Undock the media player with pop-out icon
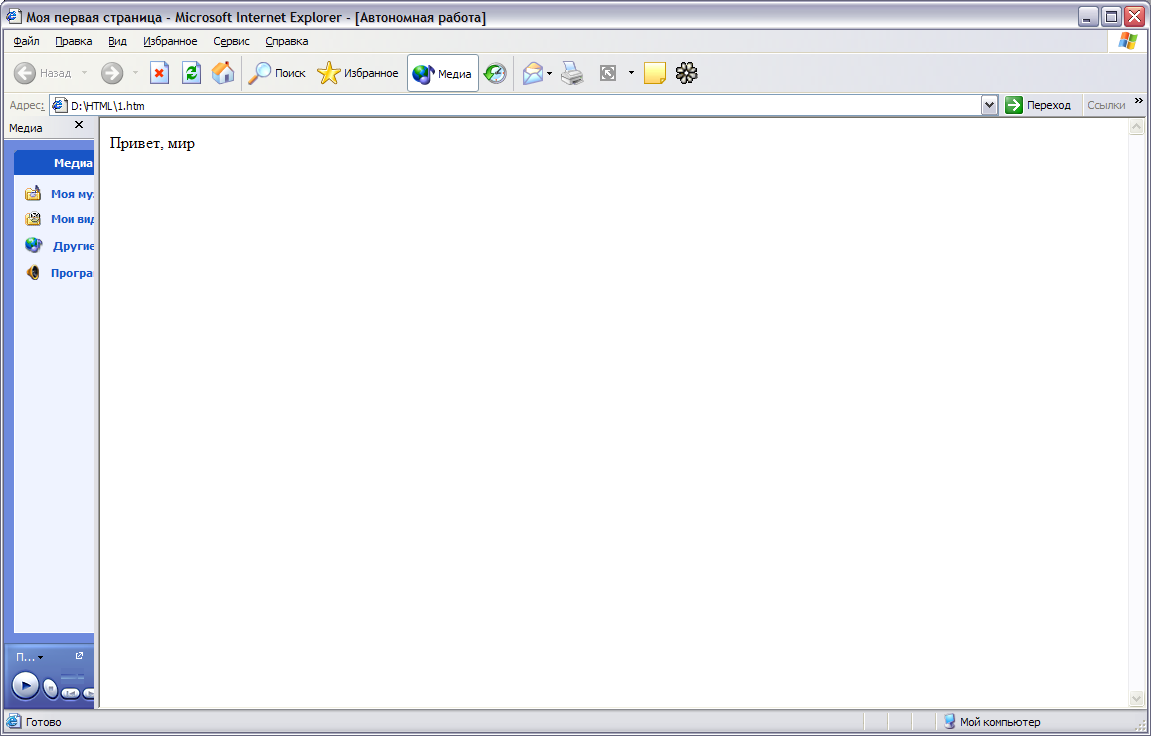The width and height of the screenshot is (1151, 736). click(79, 656)
